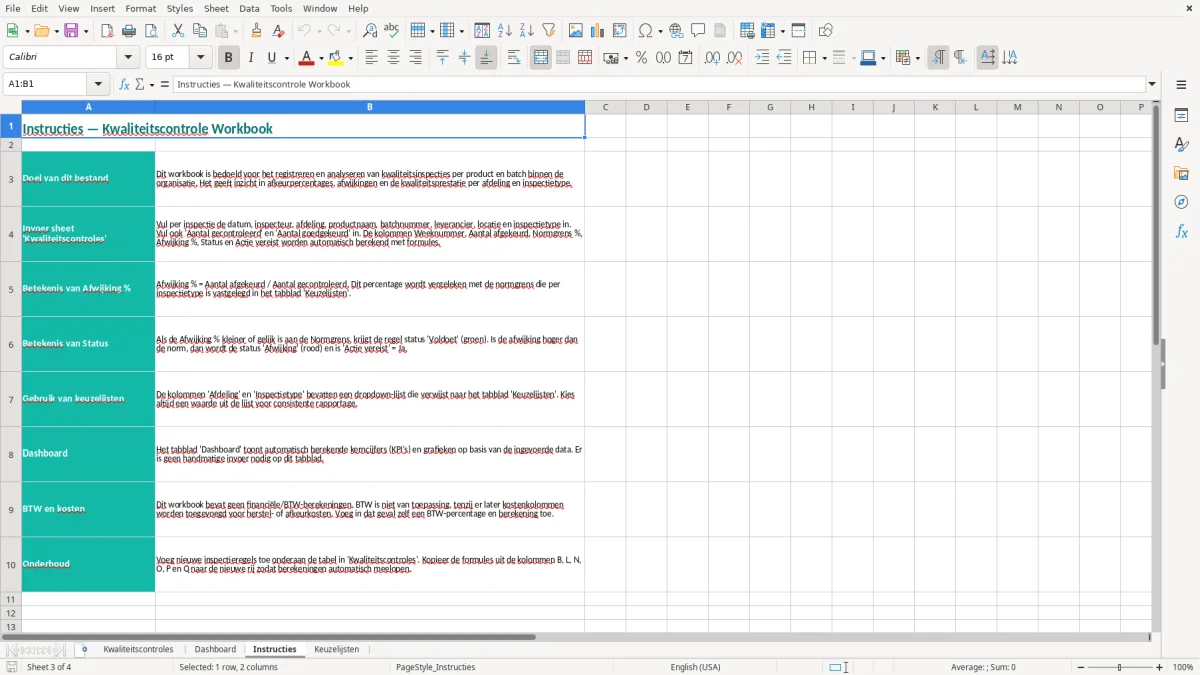This screenshot has width=1200, height=675.
Task: Insert a hyperlink
Action: click(676, 31)
